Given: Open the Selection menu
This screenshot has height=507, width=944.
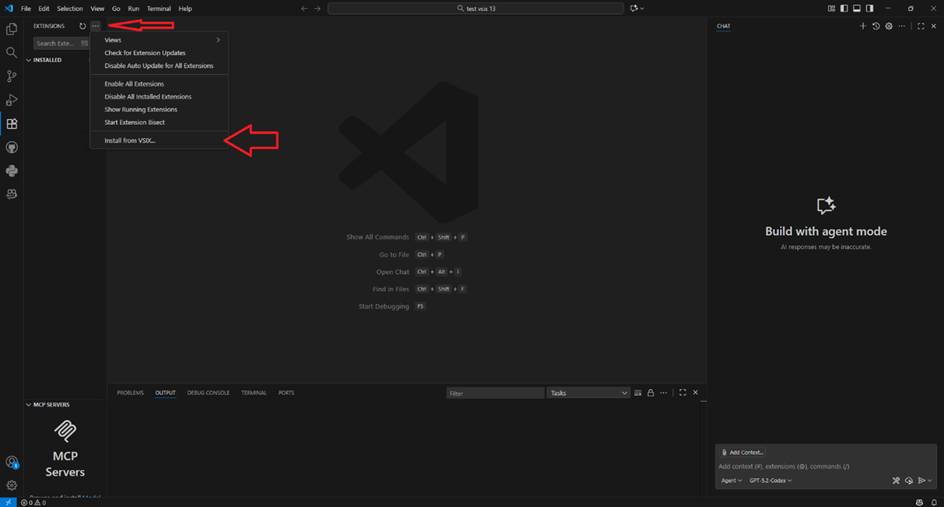Looking at the screenshot, I should coord(70,8).
